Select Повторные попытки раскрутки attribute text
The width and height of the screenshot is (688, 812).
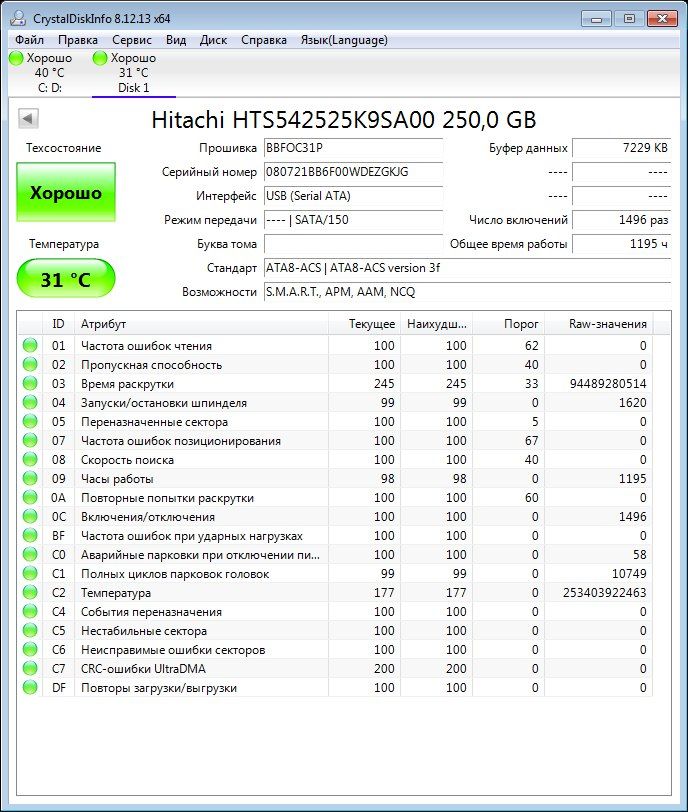pyautogui.click(x=167, y=498)
